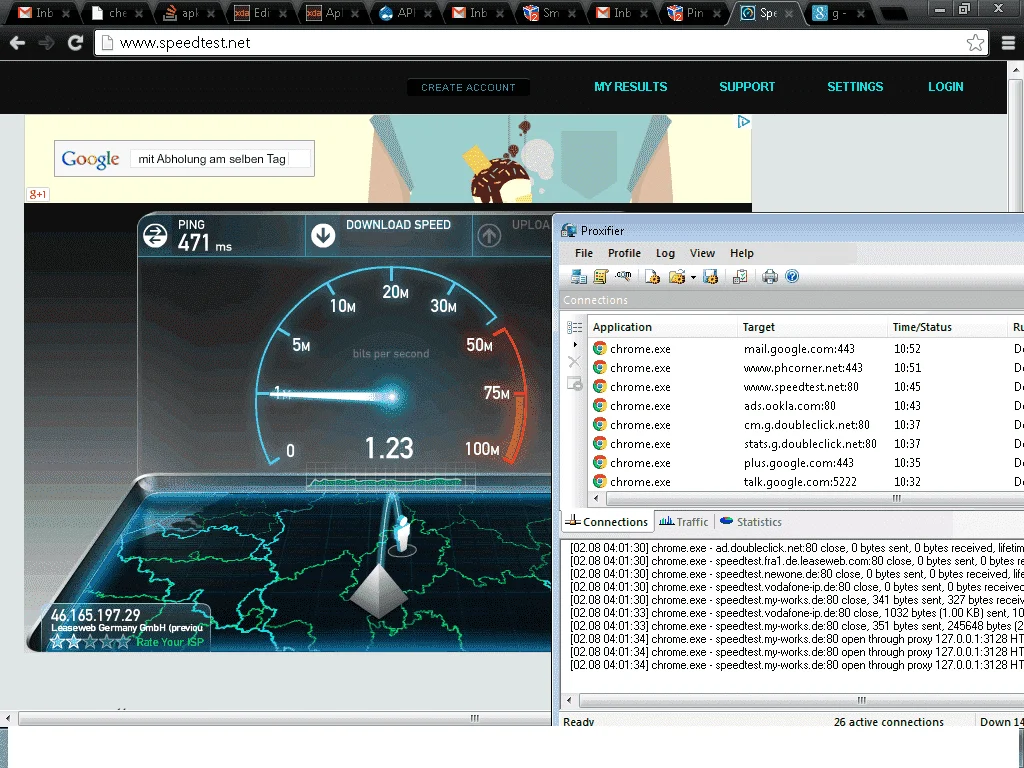This screenshot has height=768, width=1024.
Task: Click the g+1 button under the ad
Action: [x=38, y=194]
